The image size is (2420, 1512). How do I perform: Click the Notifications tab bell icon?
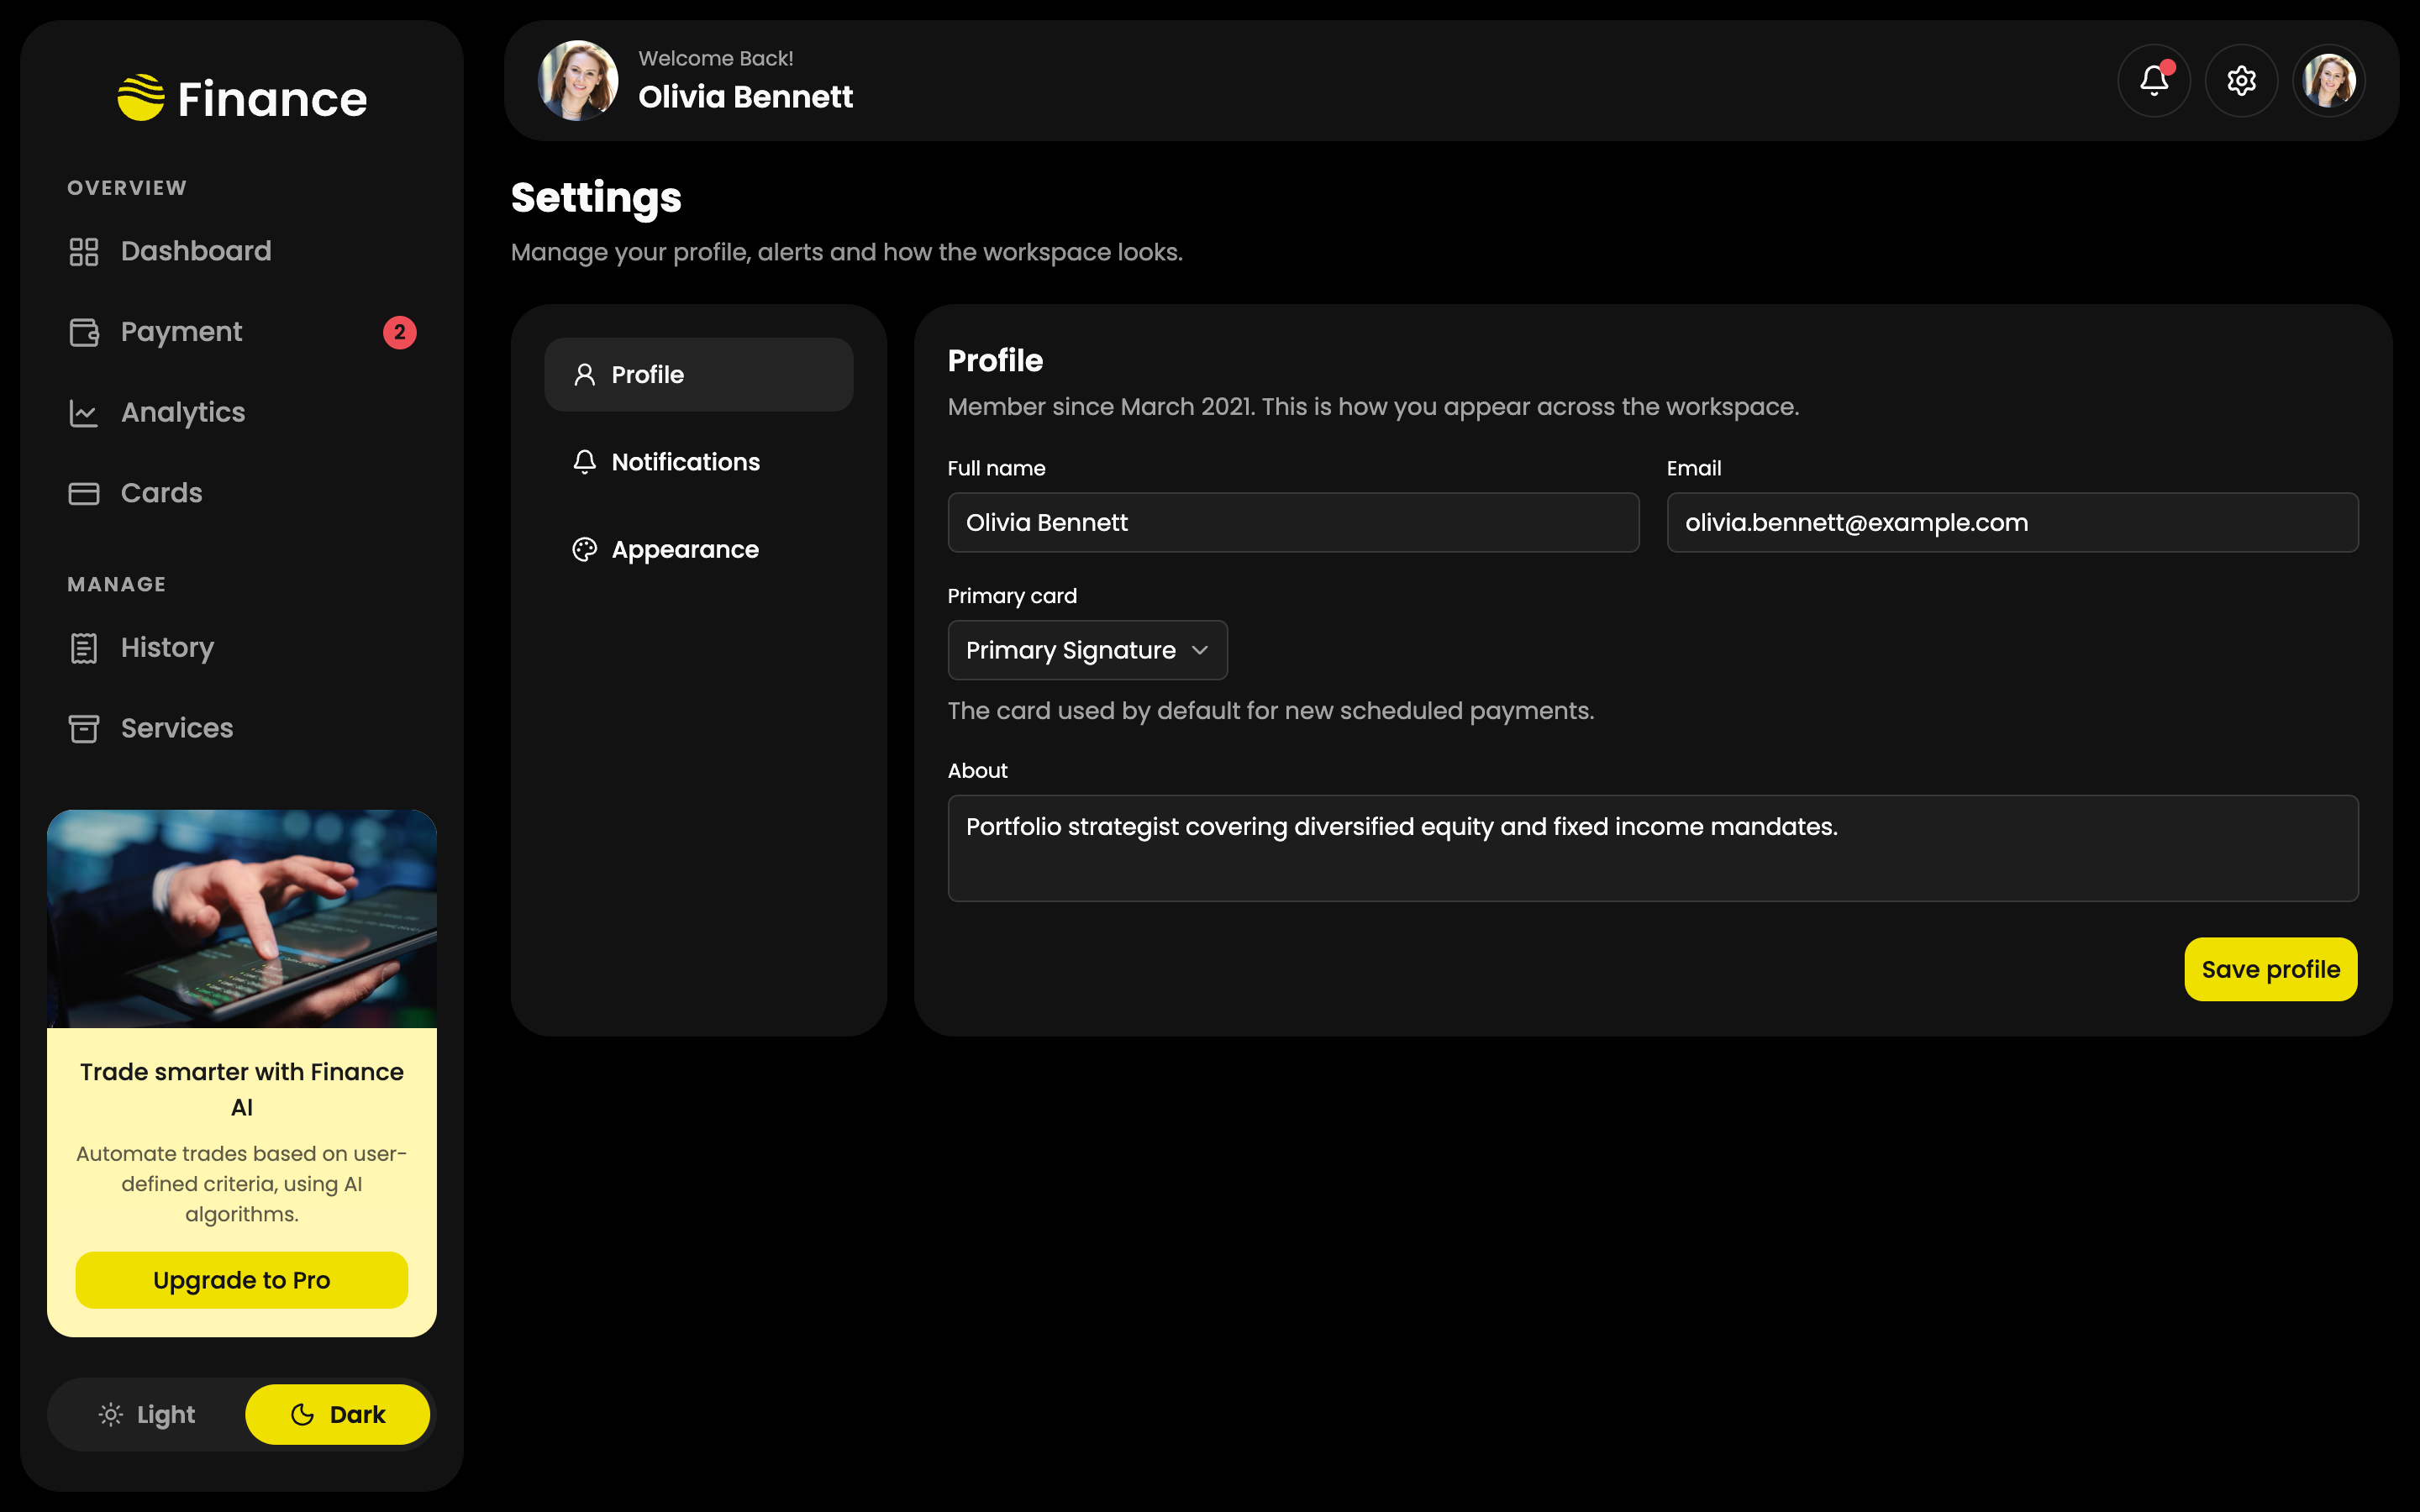point(584,462)
